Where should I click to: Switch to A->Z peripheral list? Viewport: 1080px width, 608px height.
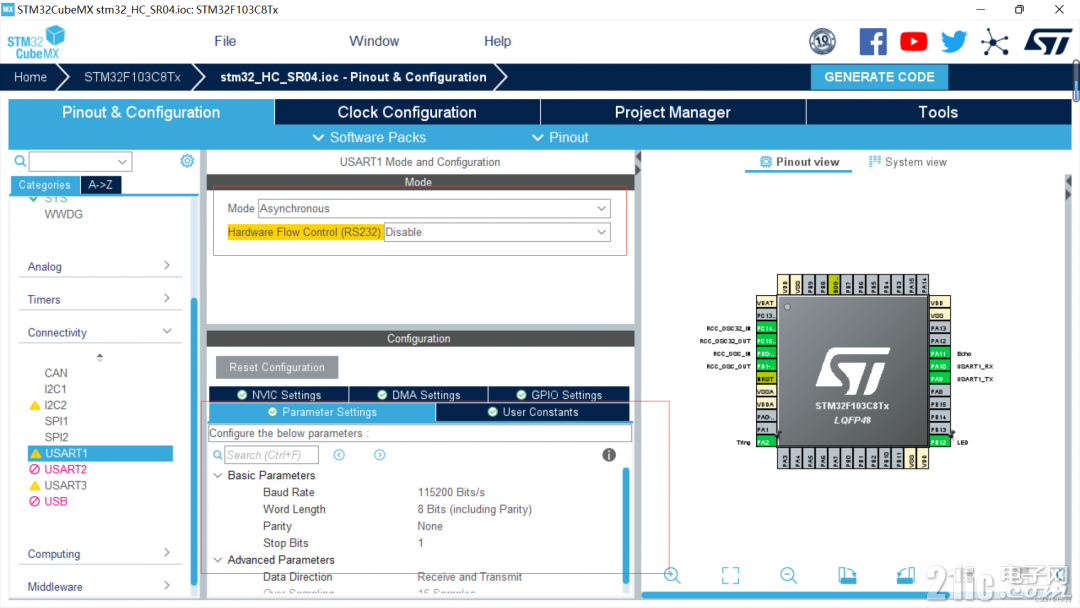[x=101, y=185]
